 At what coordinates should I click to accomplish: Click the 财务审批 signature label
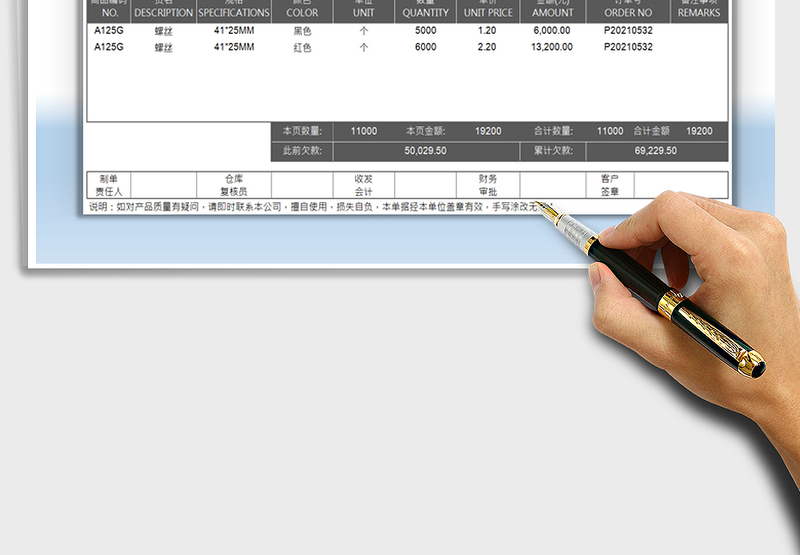[488, 185]
